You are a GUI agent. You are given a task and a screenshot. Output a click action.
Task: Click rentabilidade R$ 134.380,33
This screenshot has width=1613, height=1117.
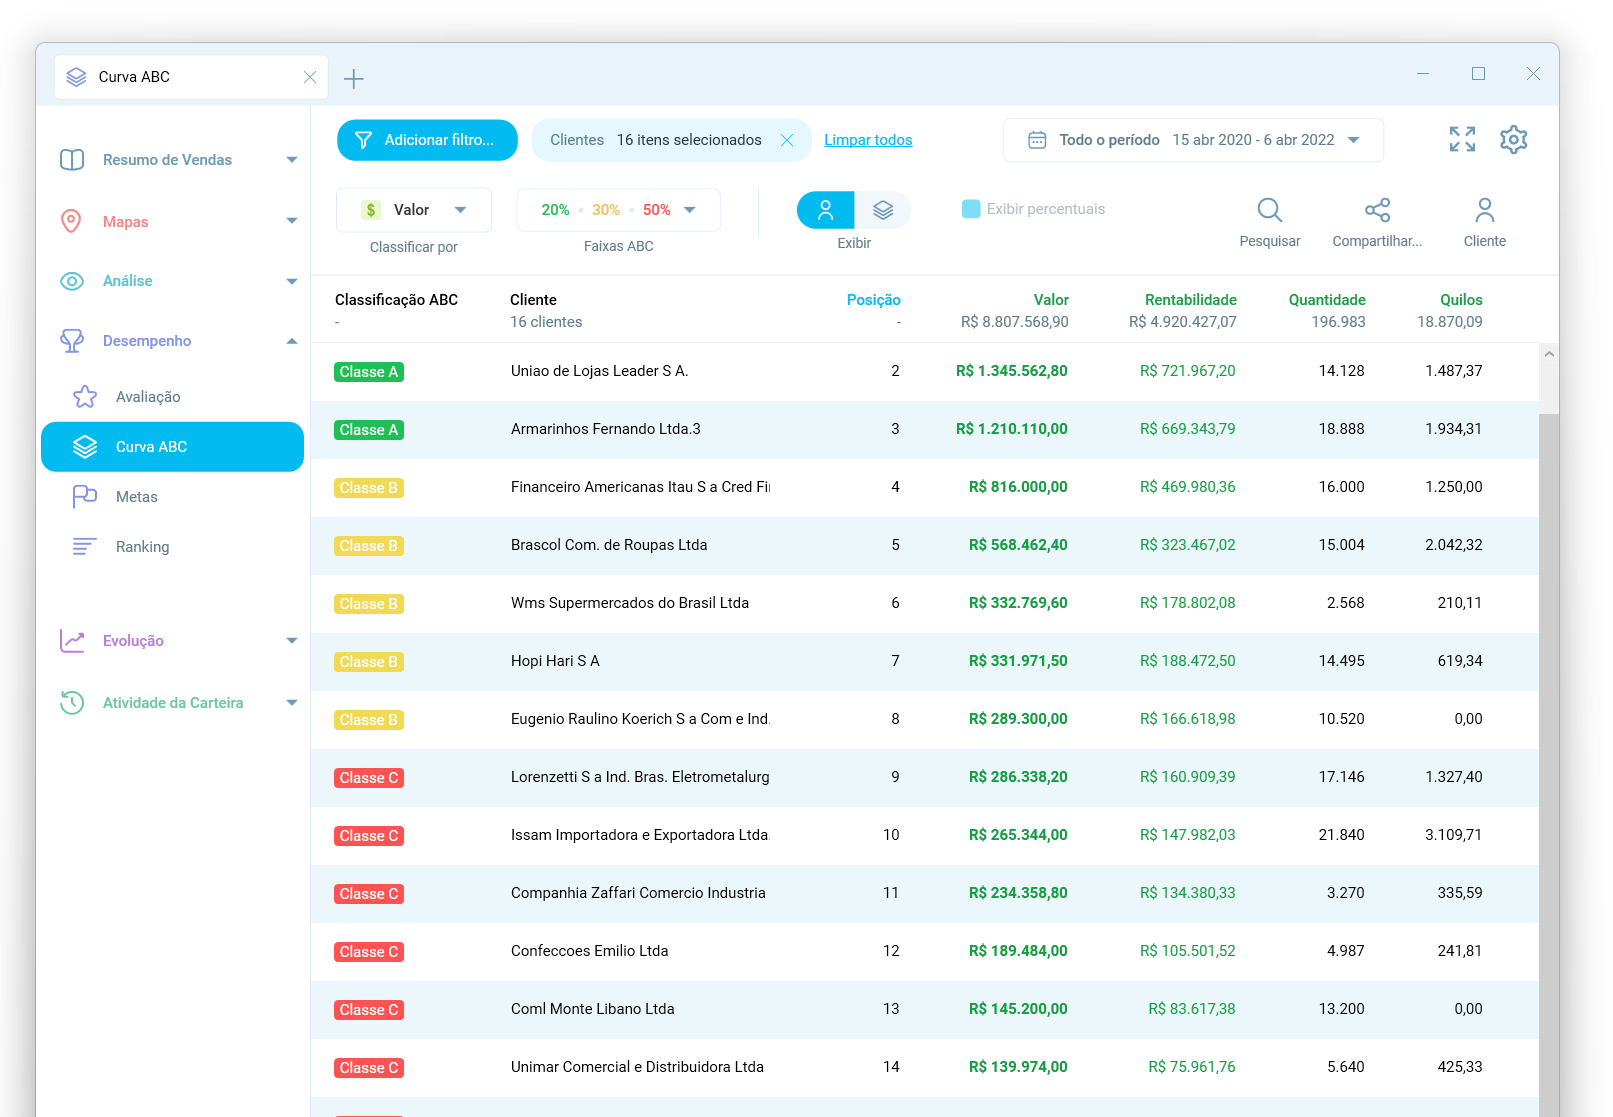[x=1187, y=893]
